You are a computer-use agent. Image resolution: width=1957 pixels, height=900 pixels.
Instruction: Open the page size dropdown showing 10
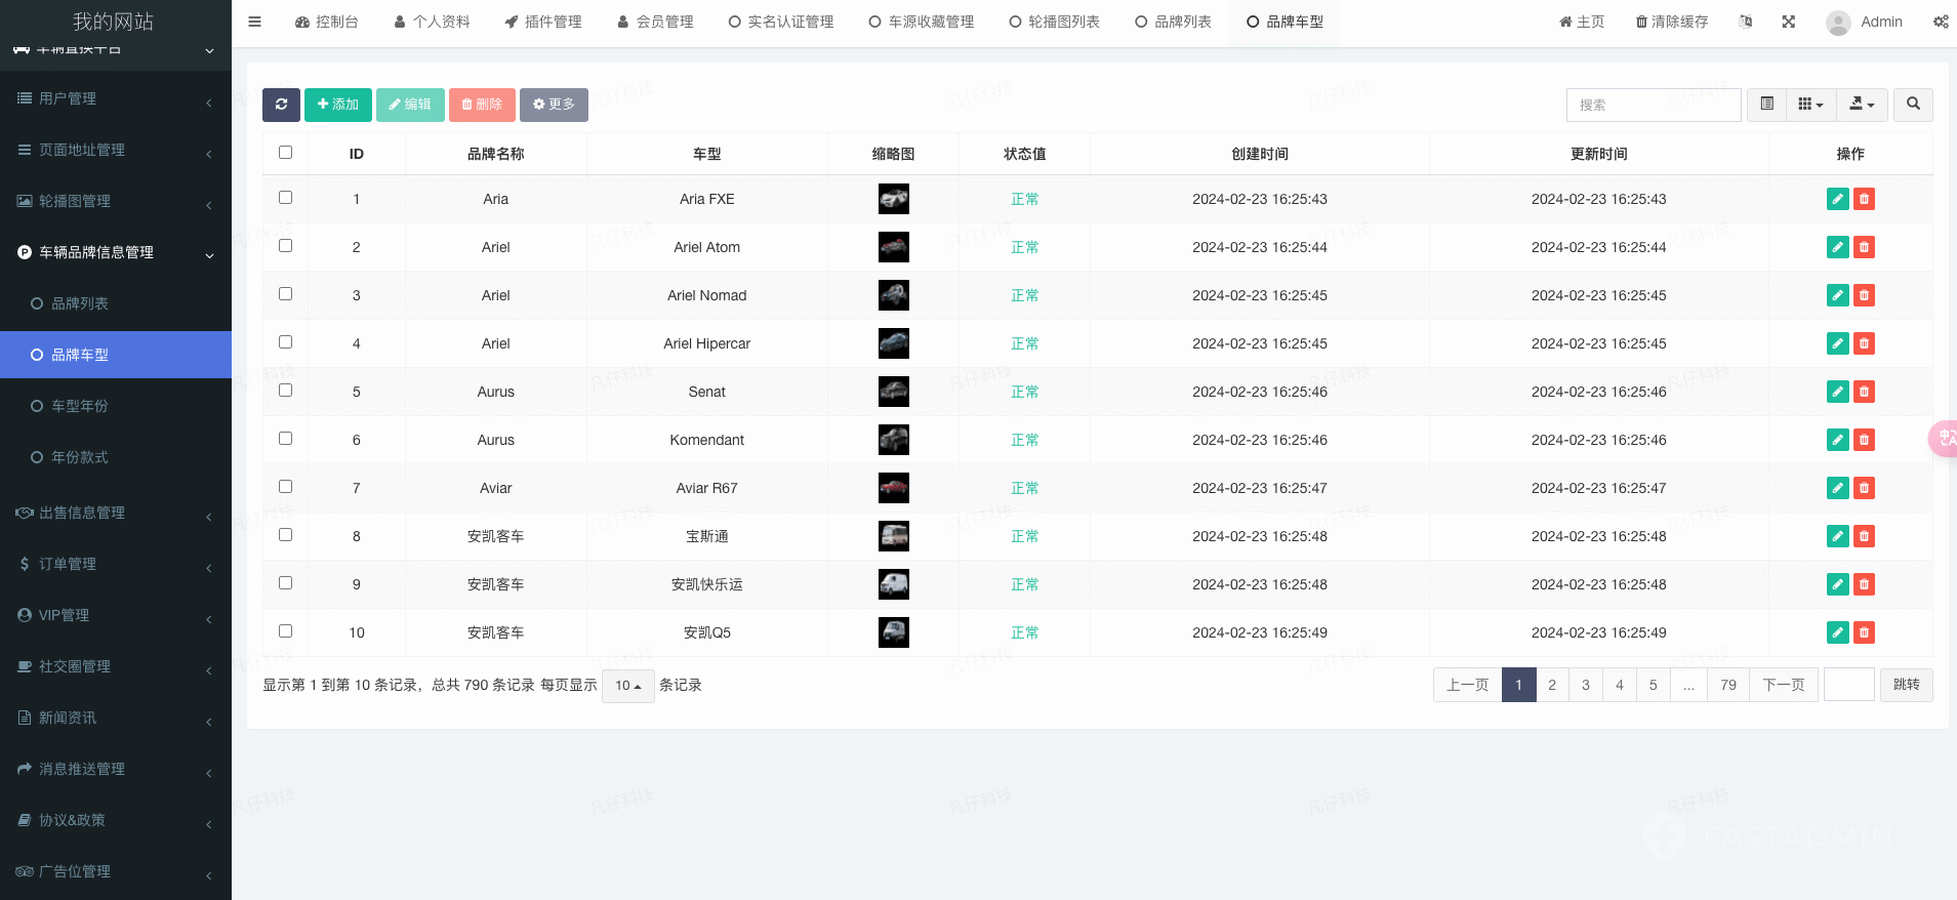(628, 685)
